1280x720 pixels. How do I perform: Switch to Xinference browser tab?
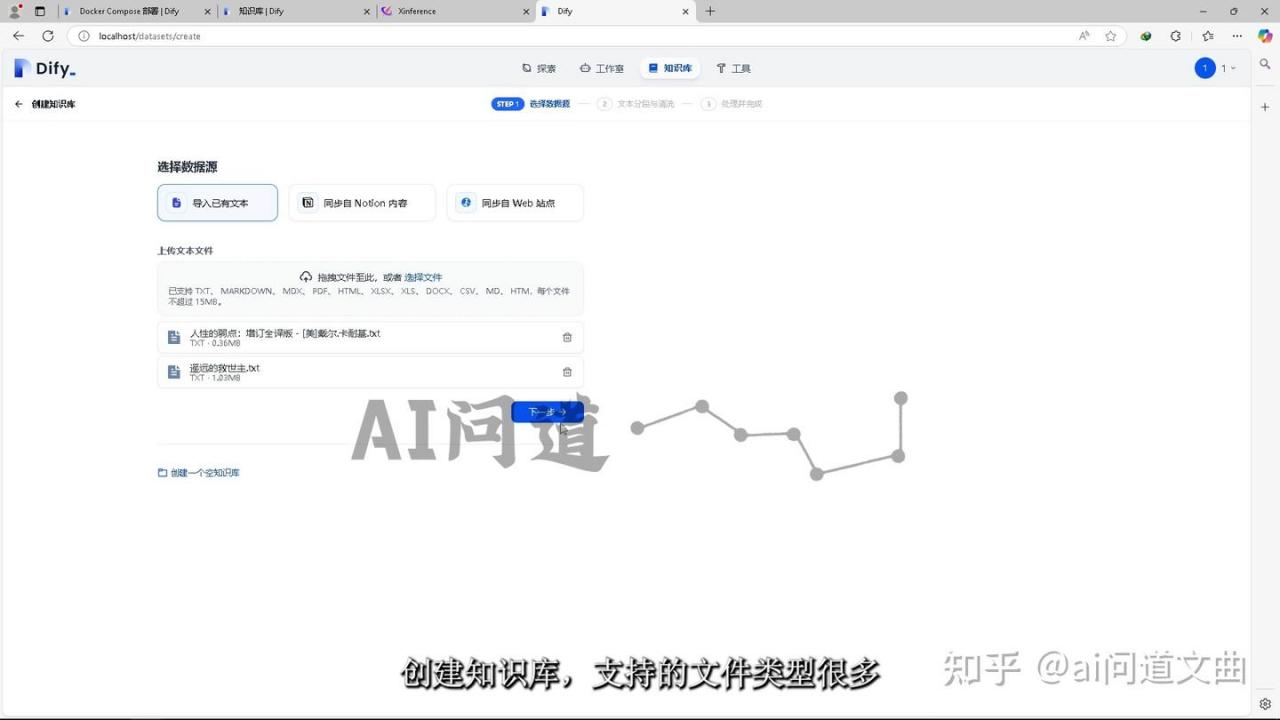coord(456,12)
